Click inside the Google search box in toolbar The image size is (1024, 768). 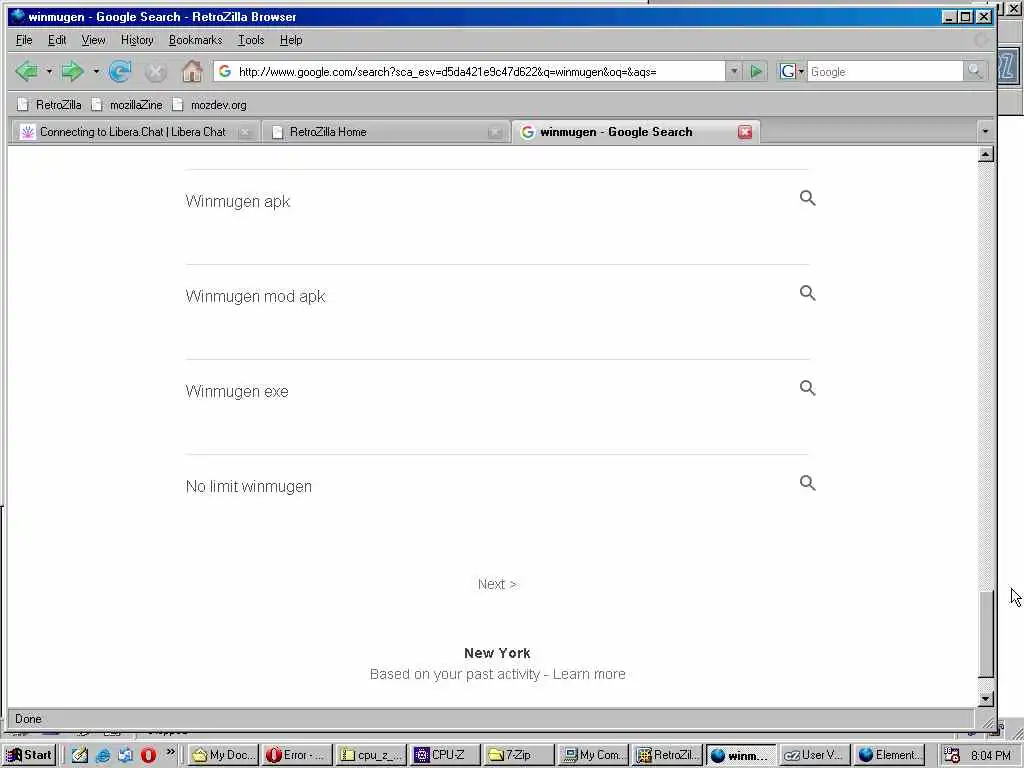pos(885,71)
